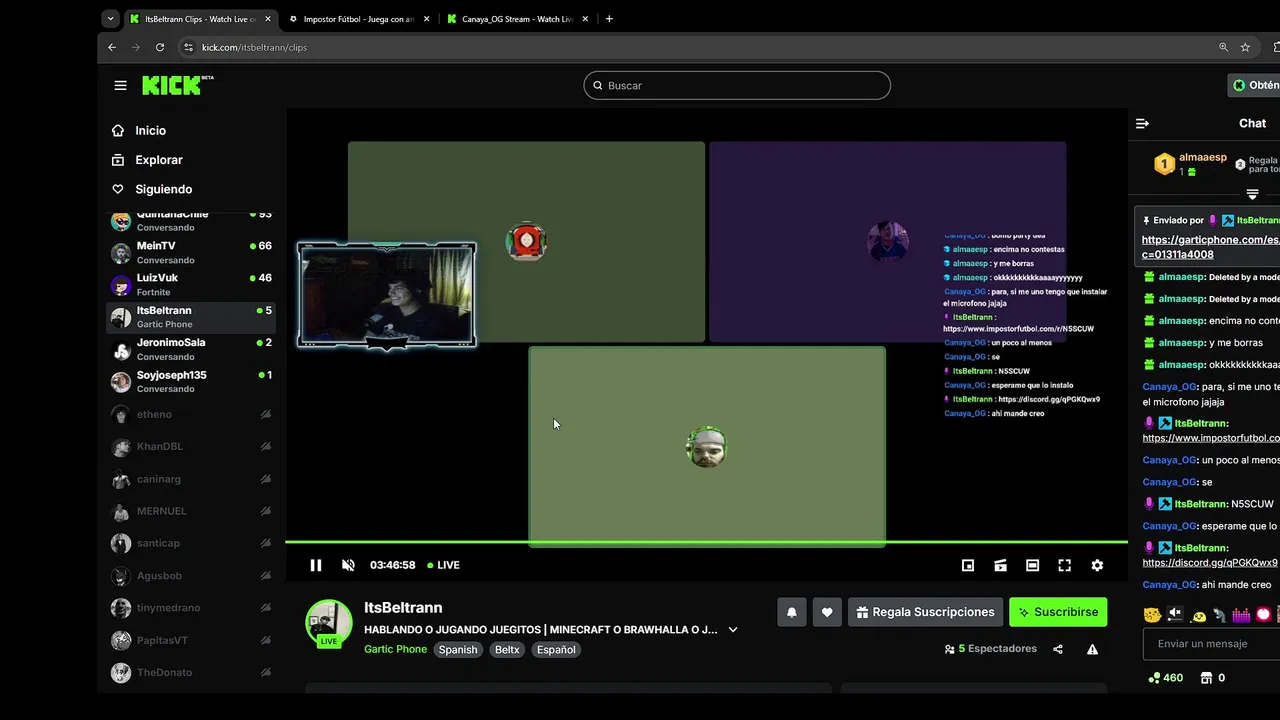This screenshot has width=1280, height=720.
Task: Collapse the chat panel
Action: tap(1142, 123)
